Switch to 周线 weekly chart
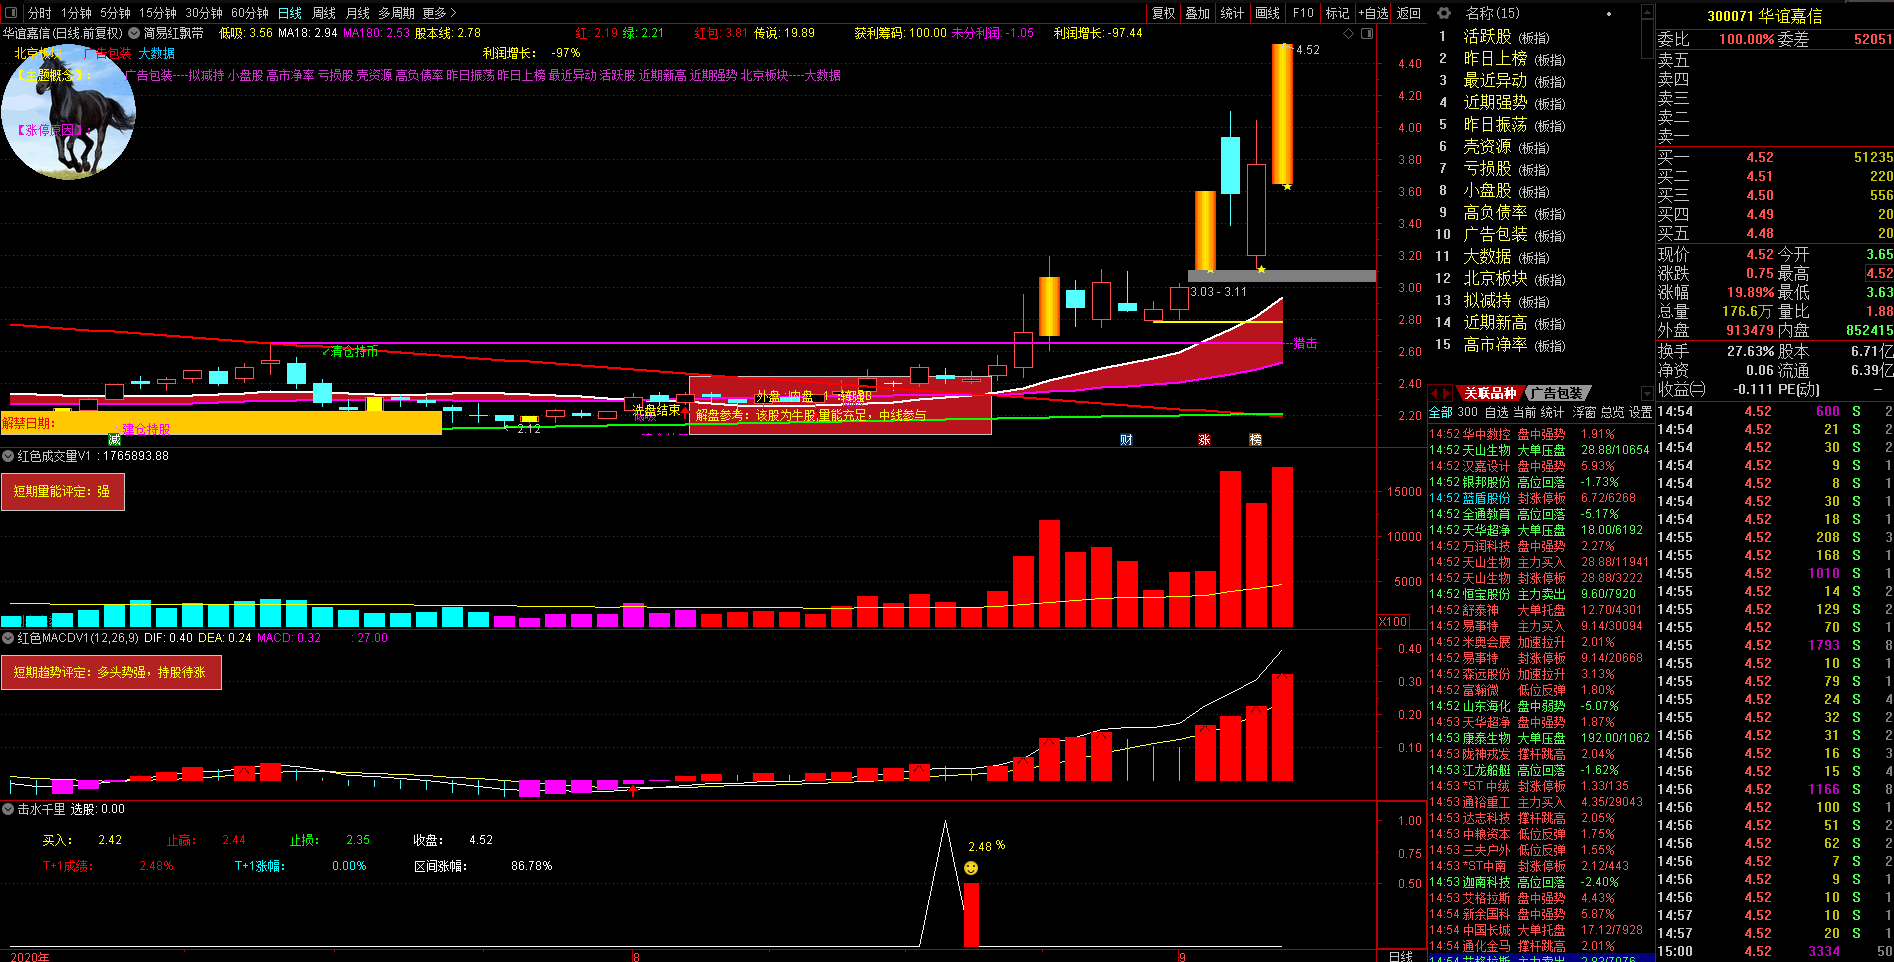 (x=324, y=13)
